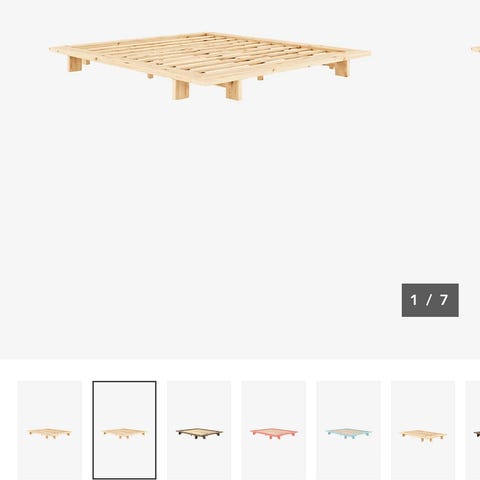Click the gray slide number indicator
This screenshot has width=480, height=480.
click(430, 300)
